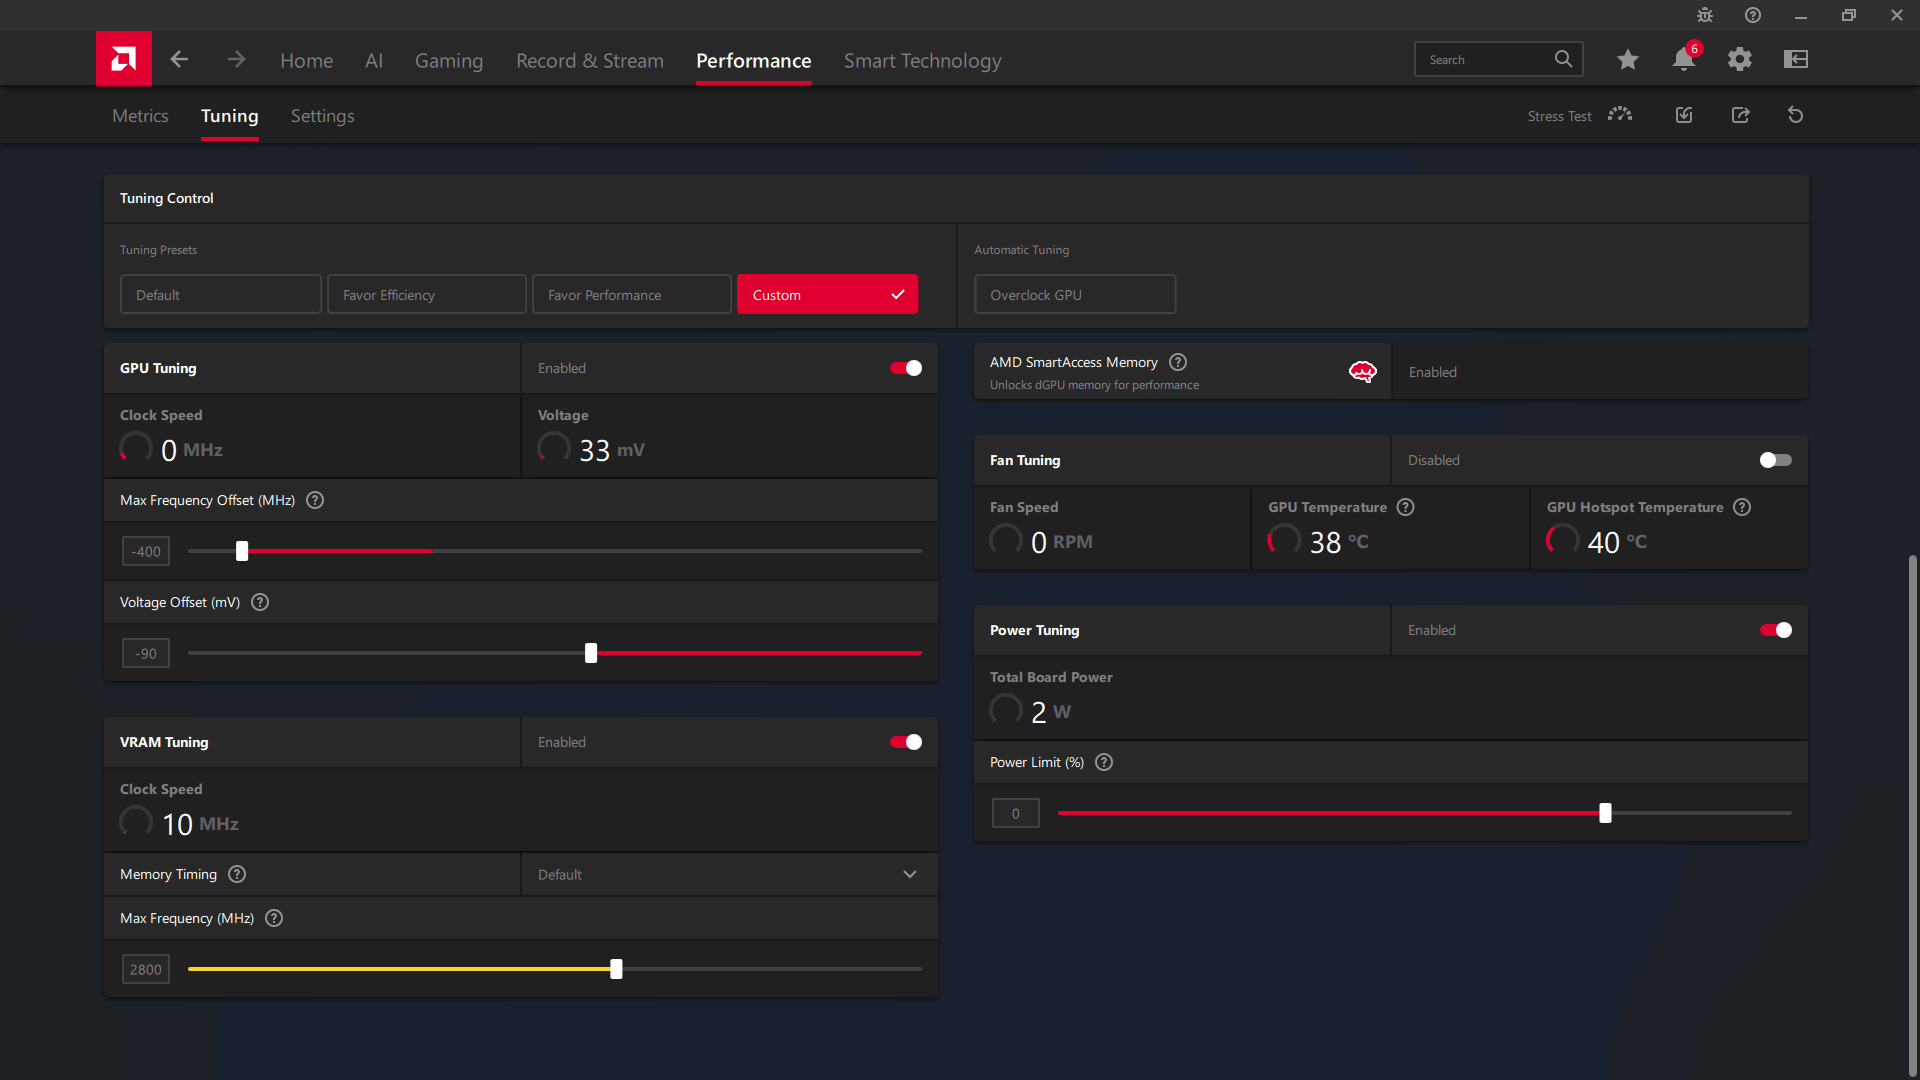Click the Max Frequency Offset slider handle
The image size is (1920, 1080).
242,551
